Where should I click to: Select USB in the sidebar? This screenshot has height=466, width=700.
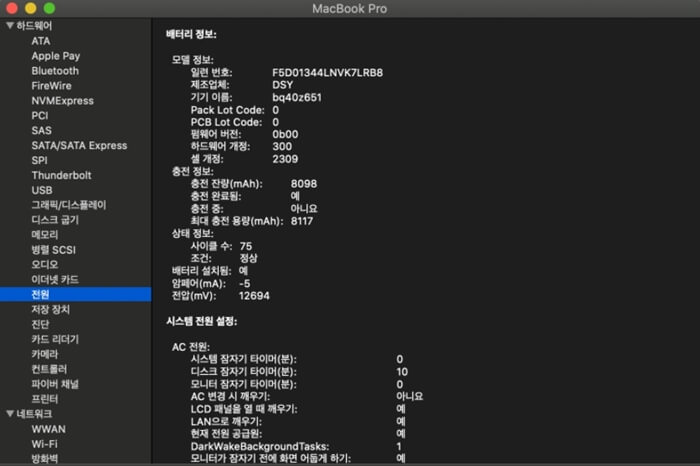(x=42, y=190)
